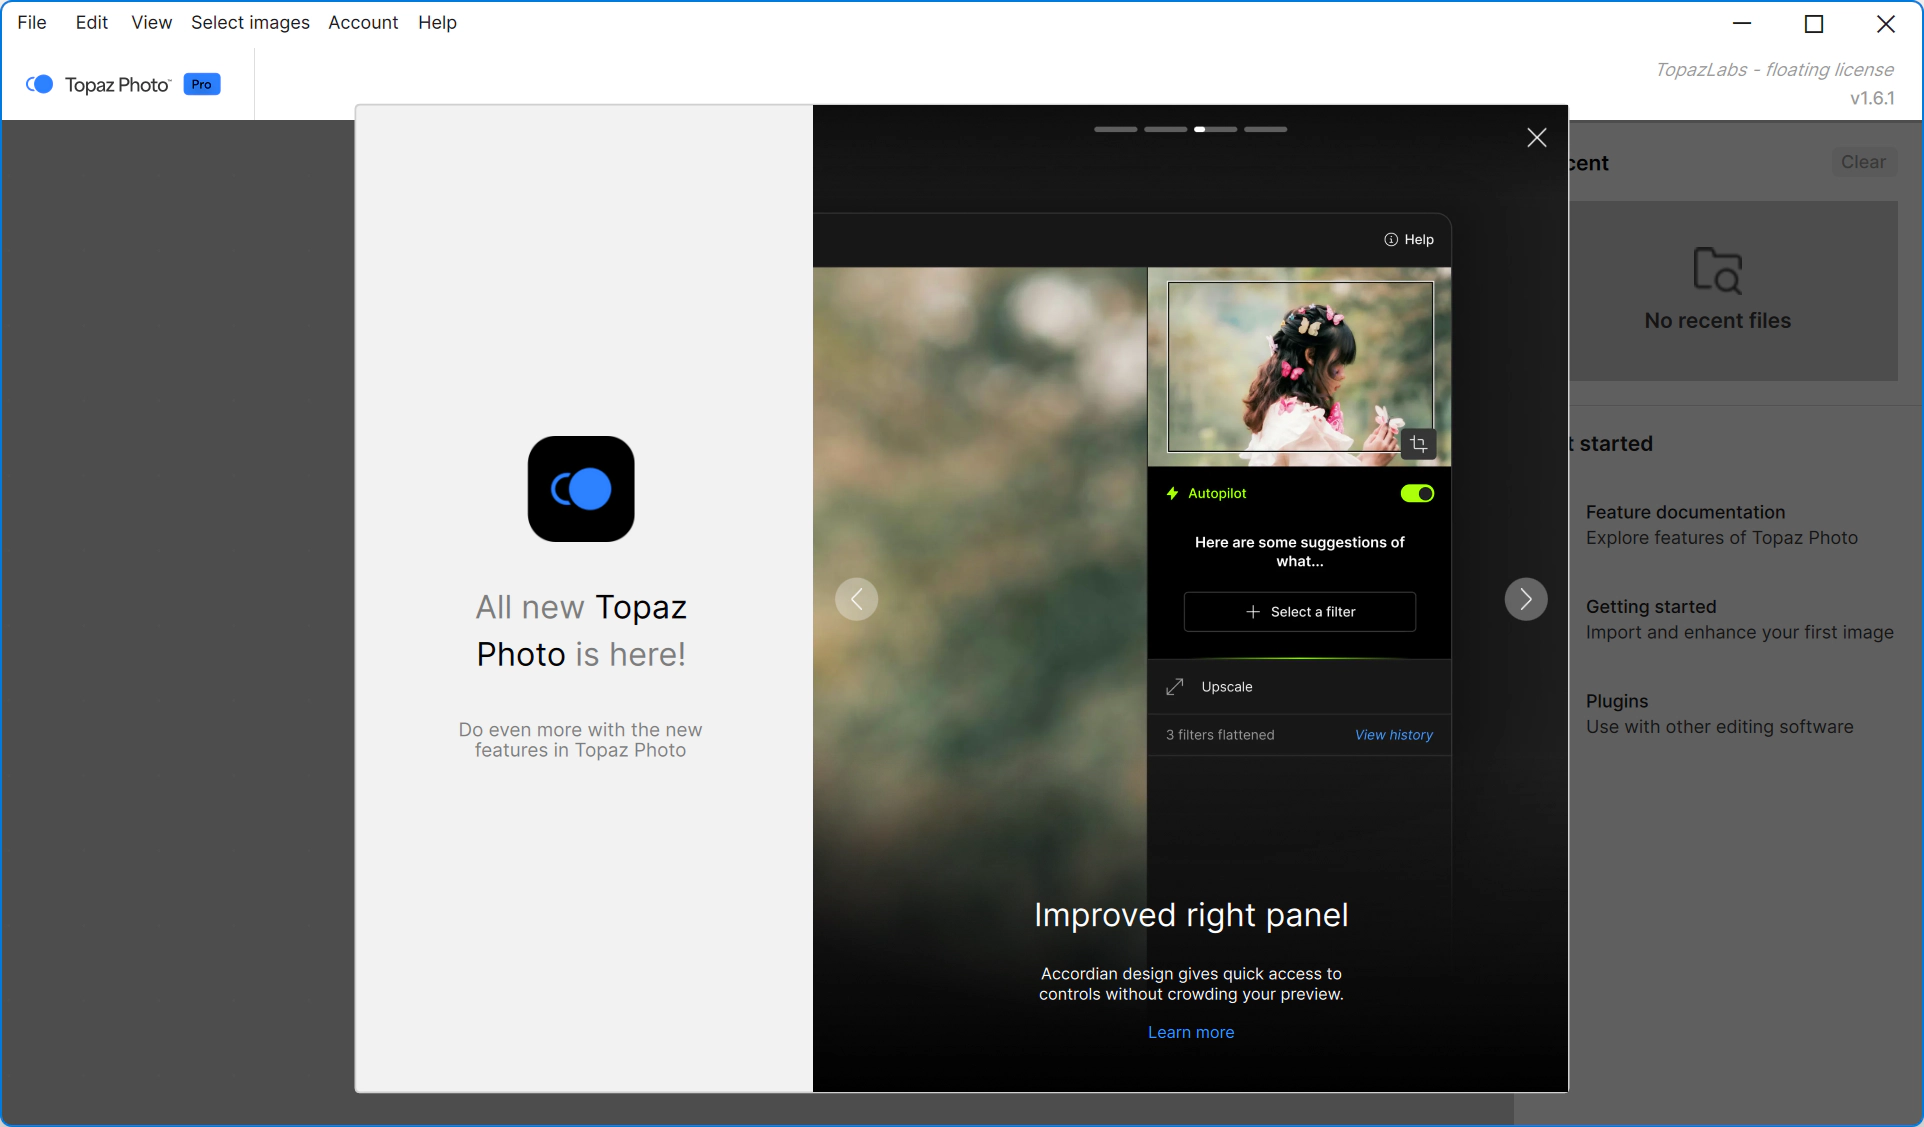Viewport: 1924px width, 1127px height.
Task: Open the Select images menu
Action: click(250, 22)
